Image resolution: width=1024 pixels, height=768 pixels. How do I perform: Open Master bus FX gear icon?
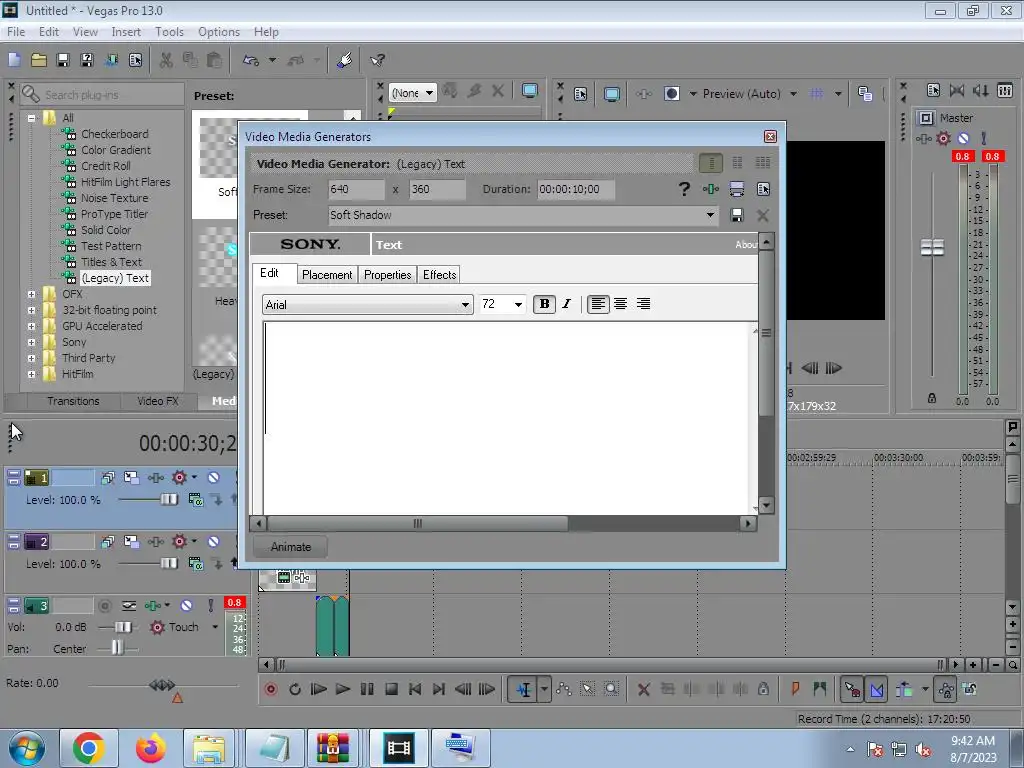coord(943,138)
